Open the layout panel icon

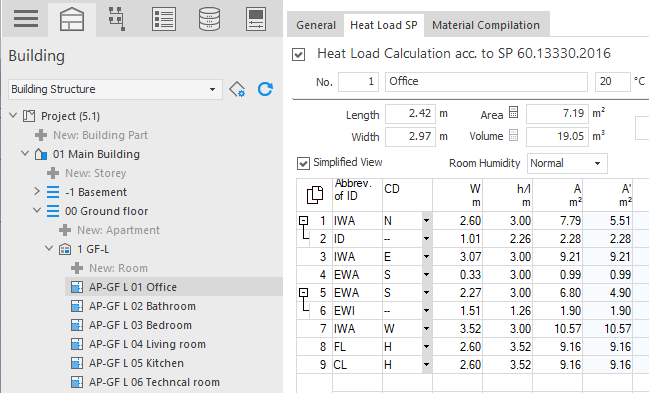pos(256,19)
